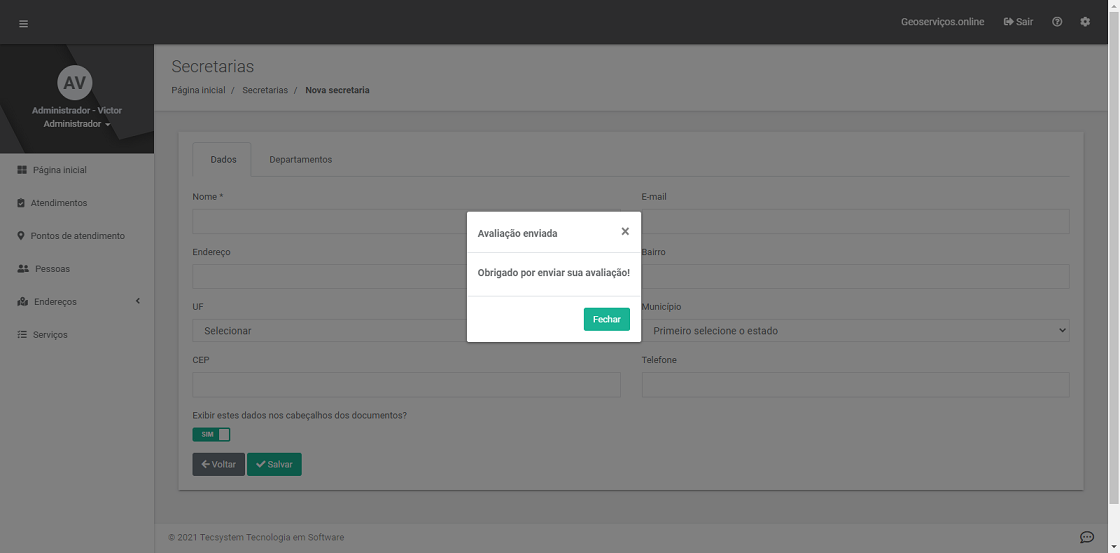
Task: Click the hamburger menu icon
Action: point(23,23)
